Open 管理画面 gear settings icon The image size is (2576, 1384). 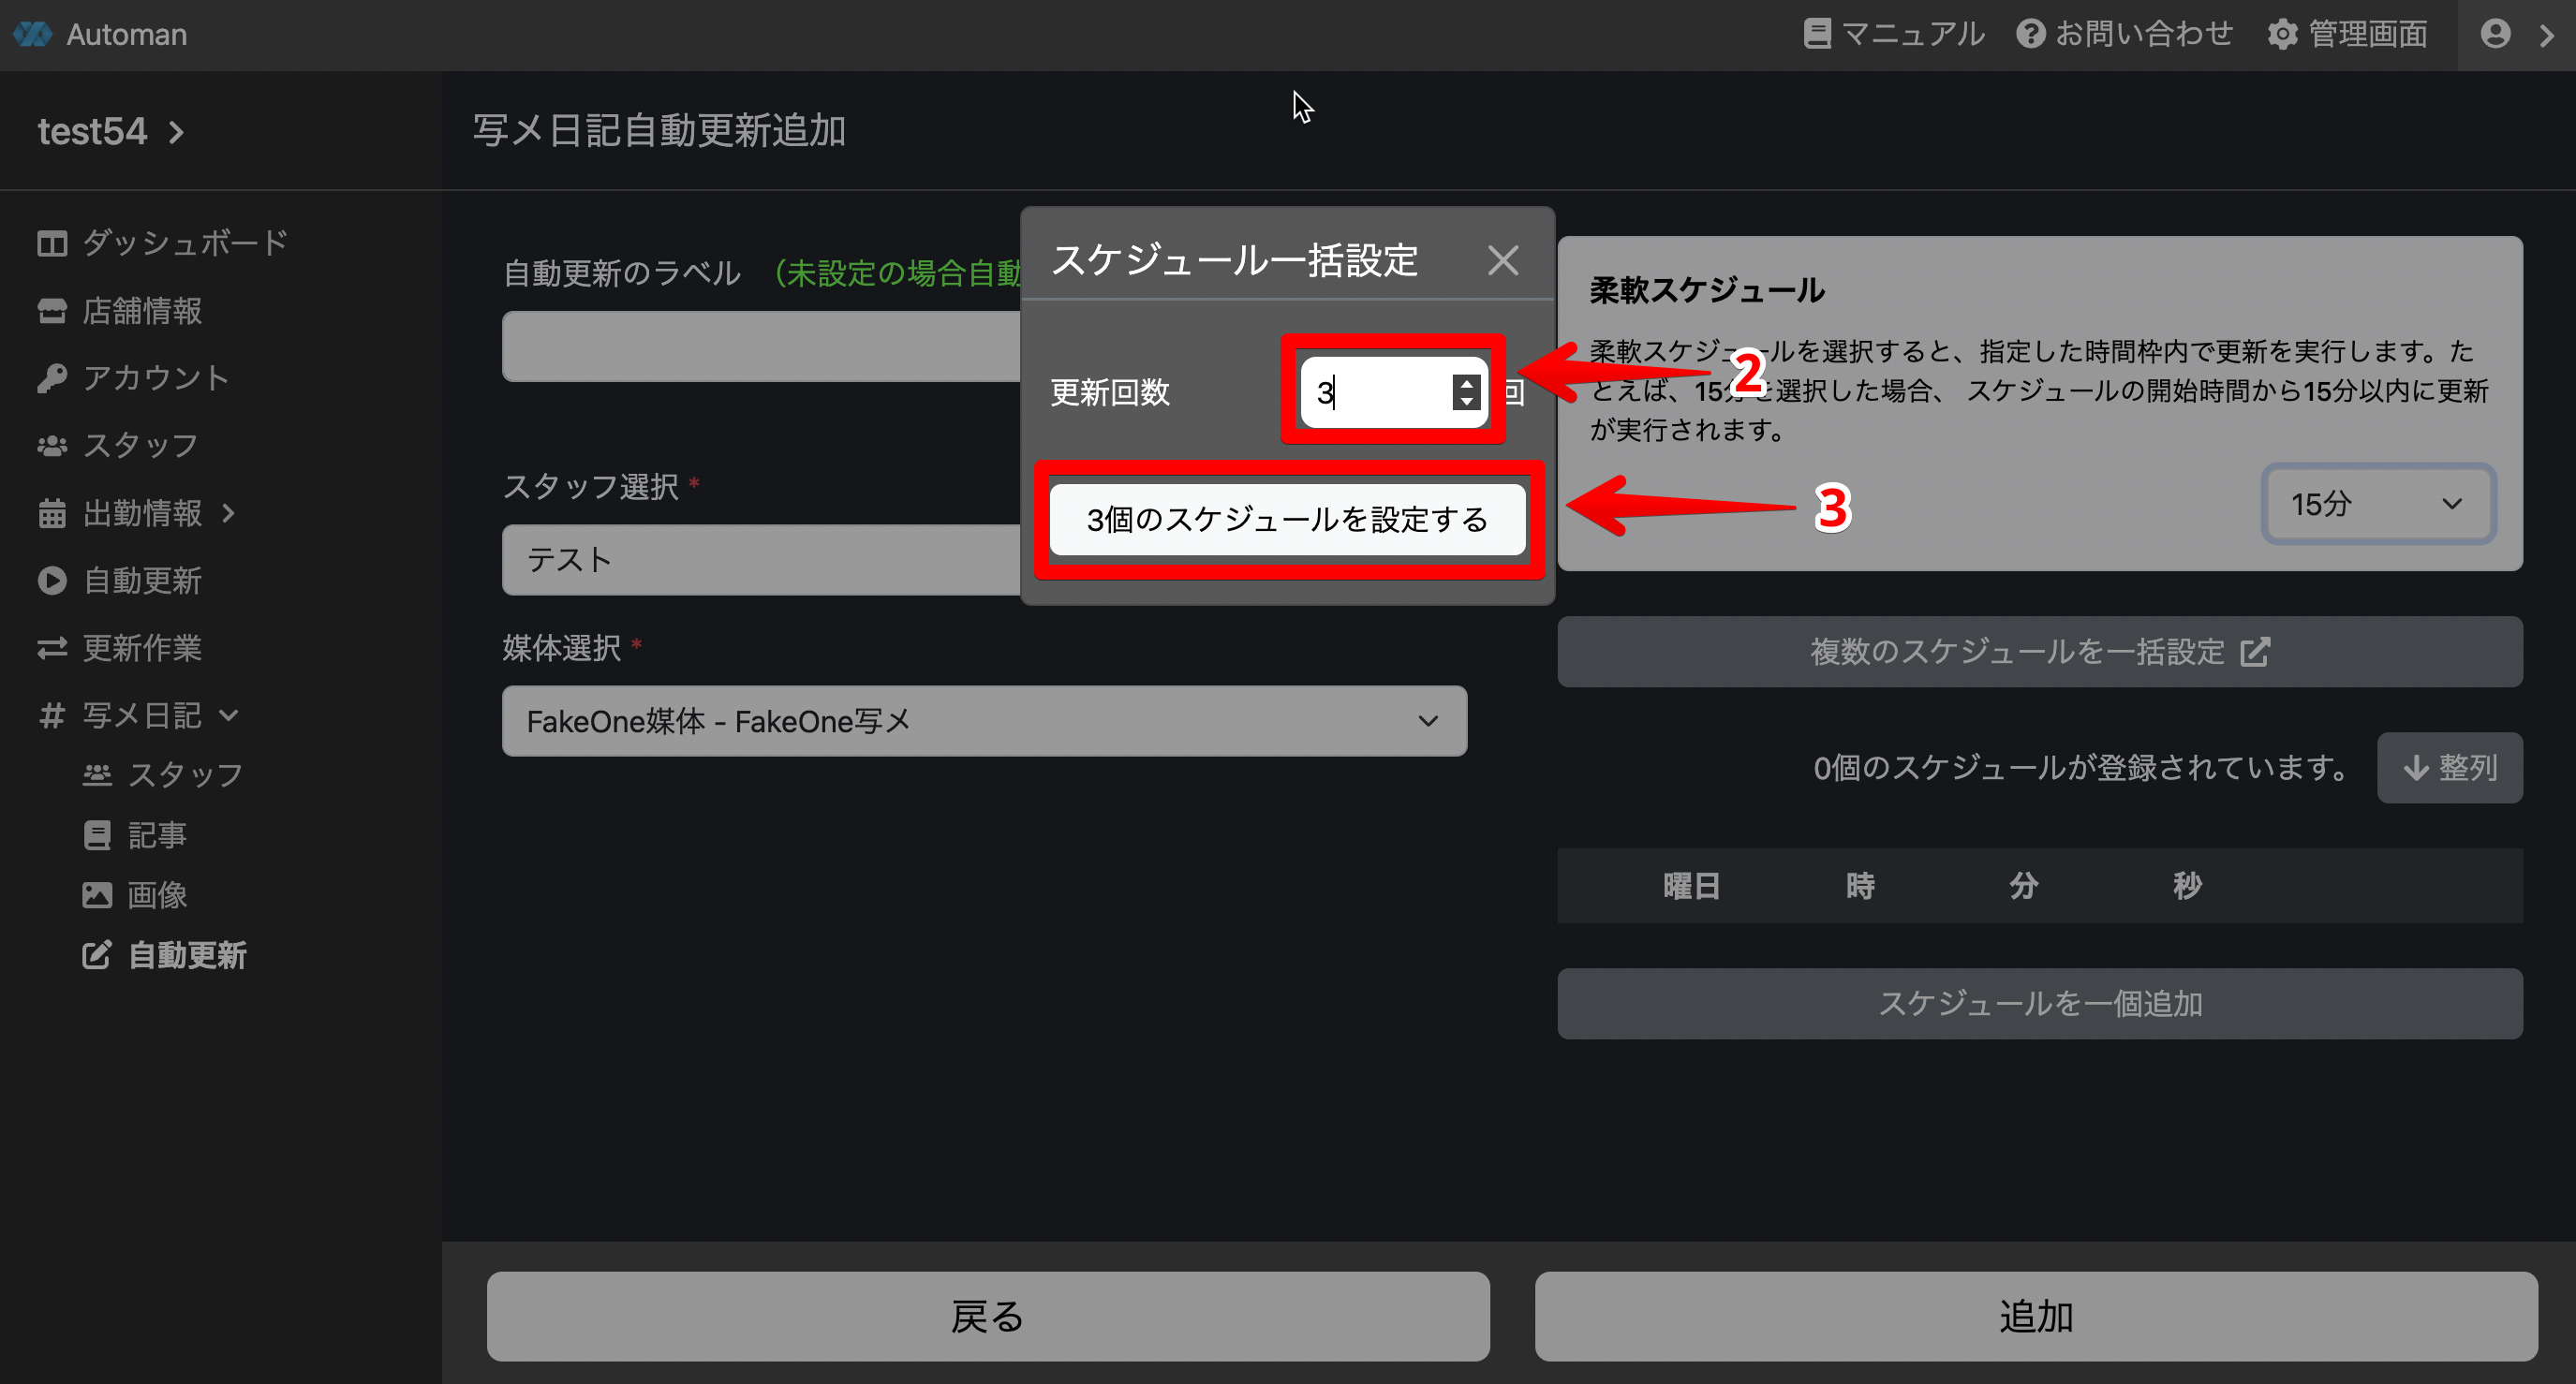[x=2283, y=34]
